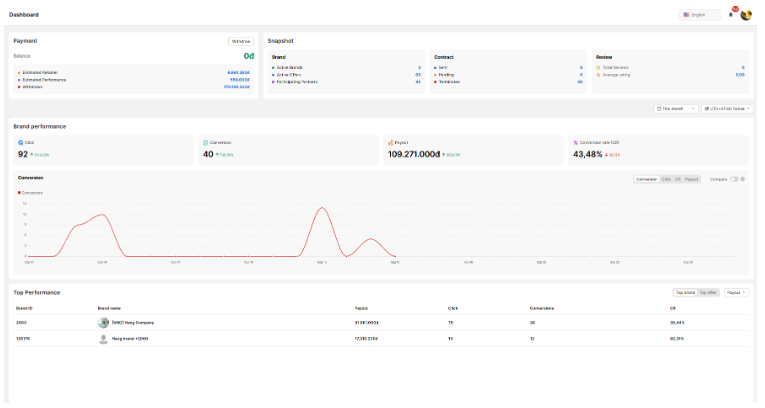The image size is (765, 408).
Task: Toggle the Compare switch
Action: (734, 179)
